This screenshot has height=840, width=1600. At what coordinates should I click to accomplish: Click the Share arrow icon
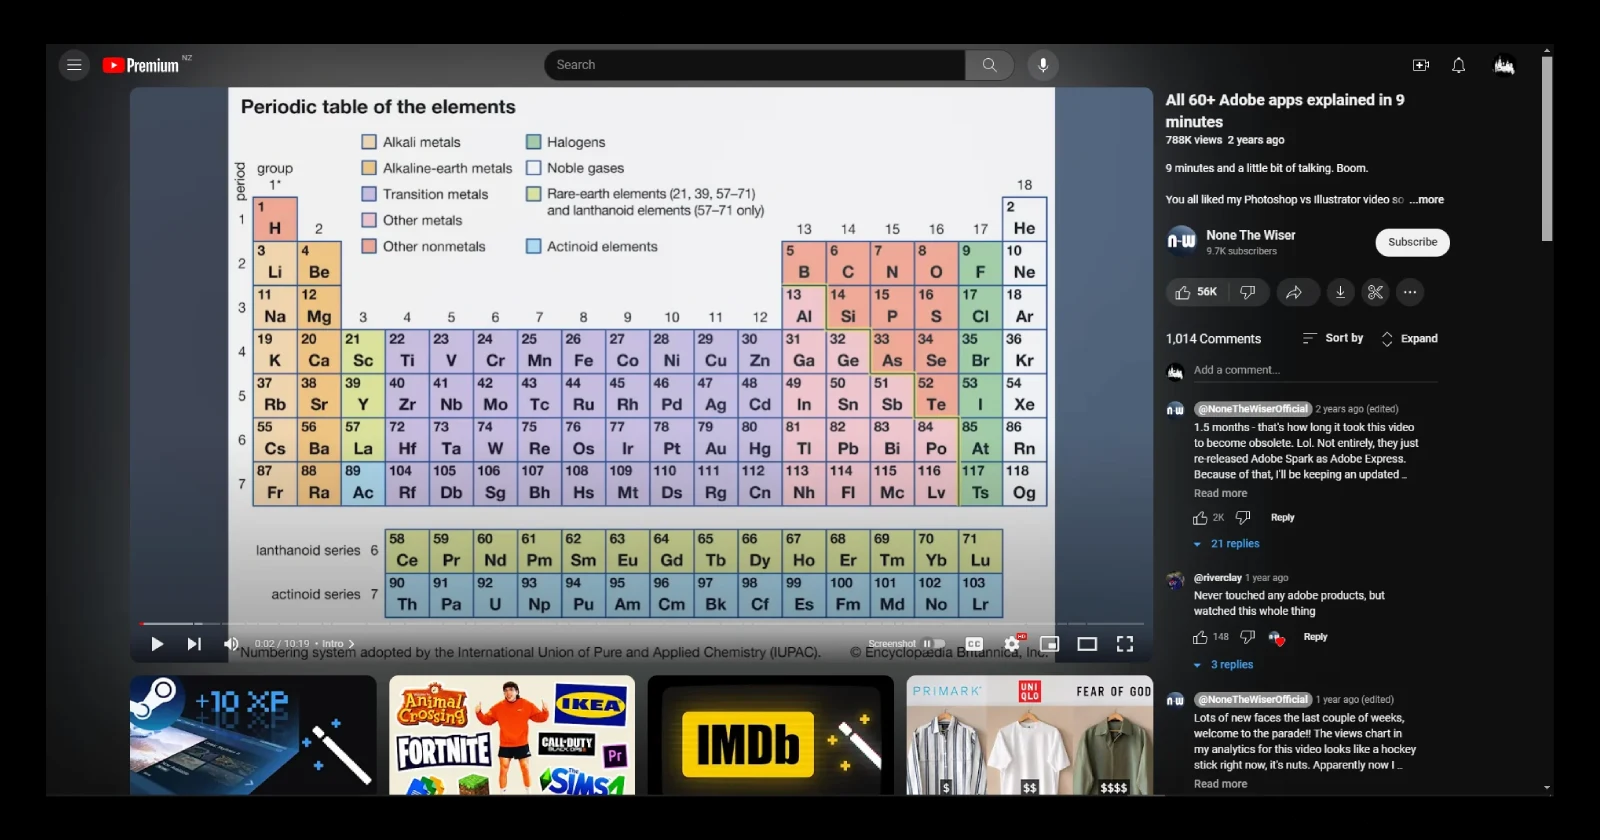point(1294,292)
